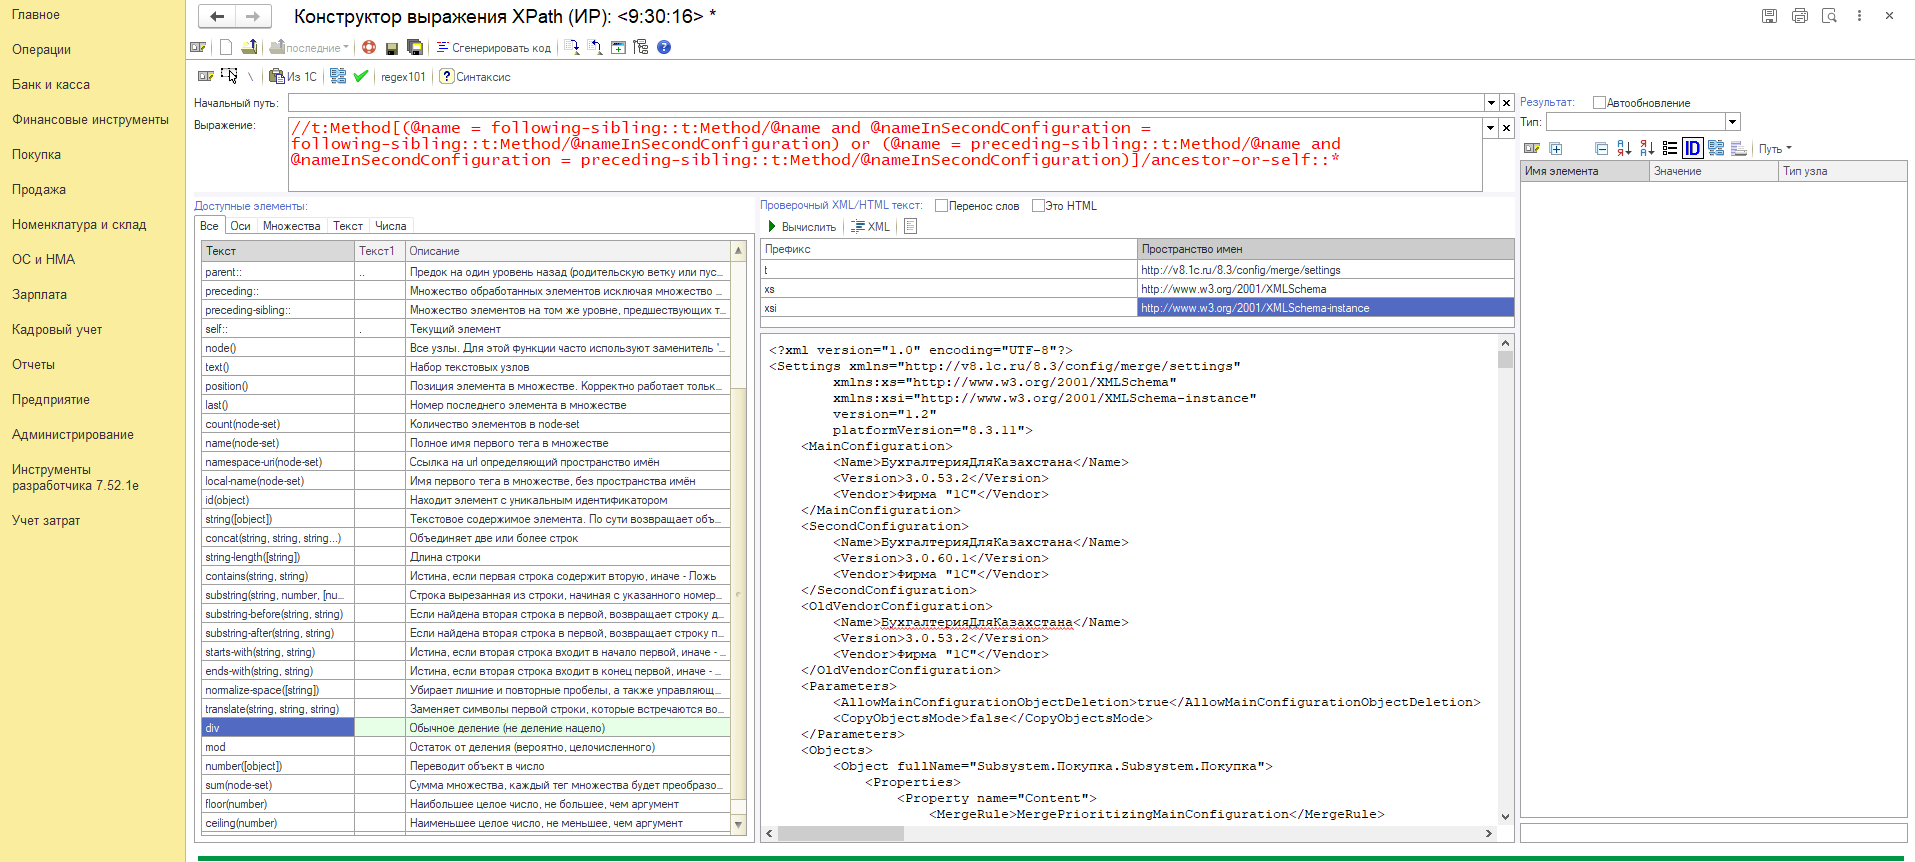The height and width of the screenshot is (862, 1915).
Task: Click the output-to-table icon in result toolbar
Action: coord(1739,148)
